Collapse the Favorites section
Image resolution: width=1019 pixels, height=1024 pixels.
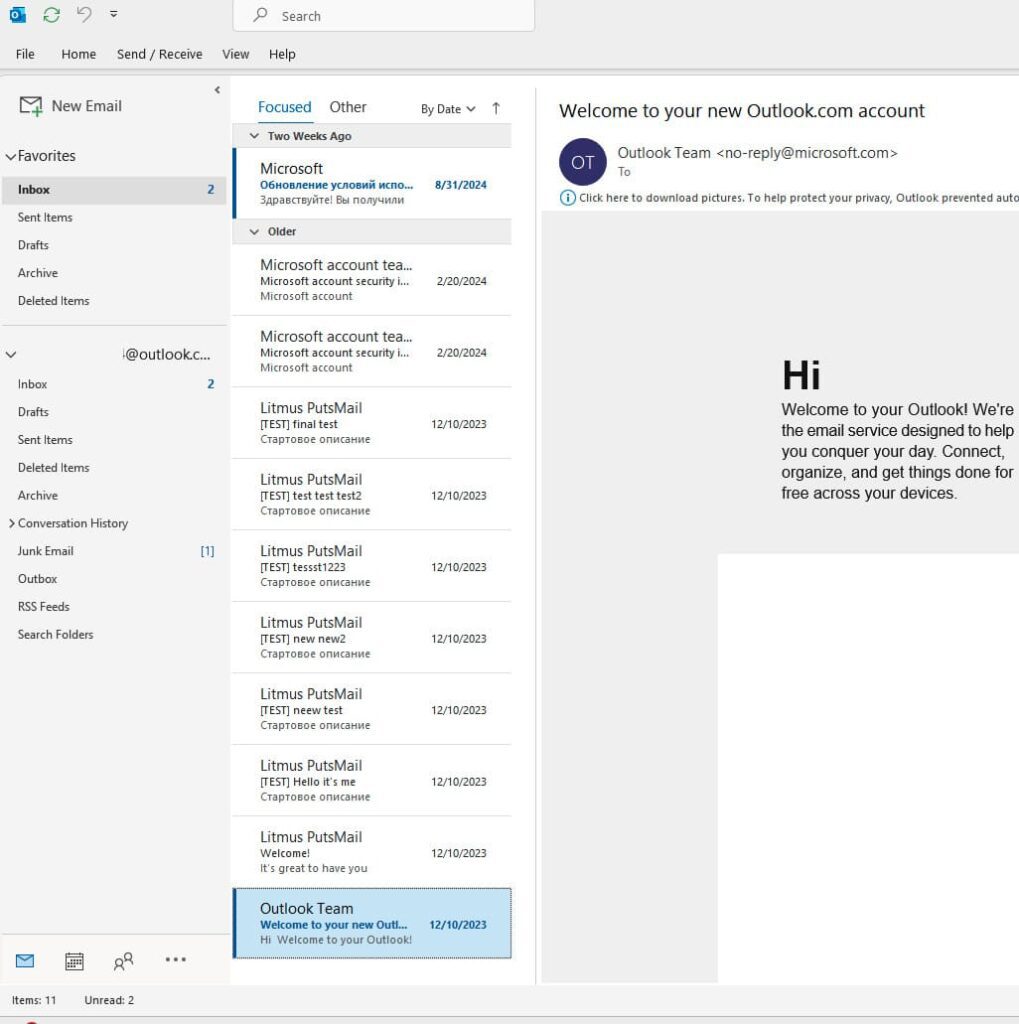(x=11, y=157)
